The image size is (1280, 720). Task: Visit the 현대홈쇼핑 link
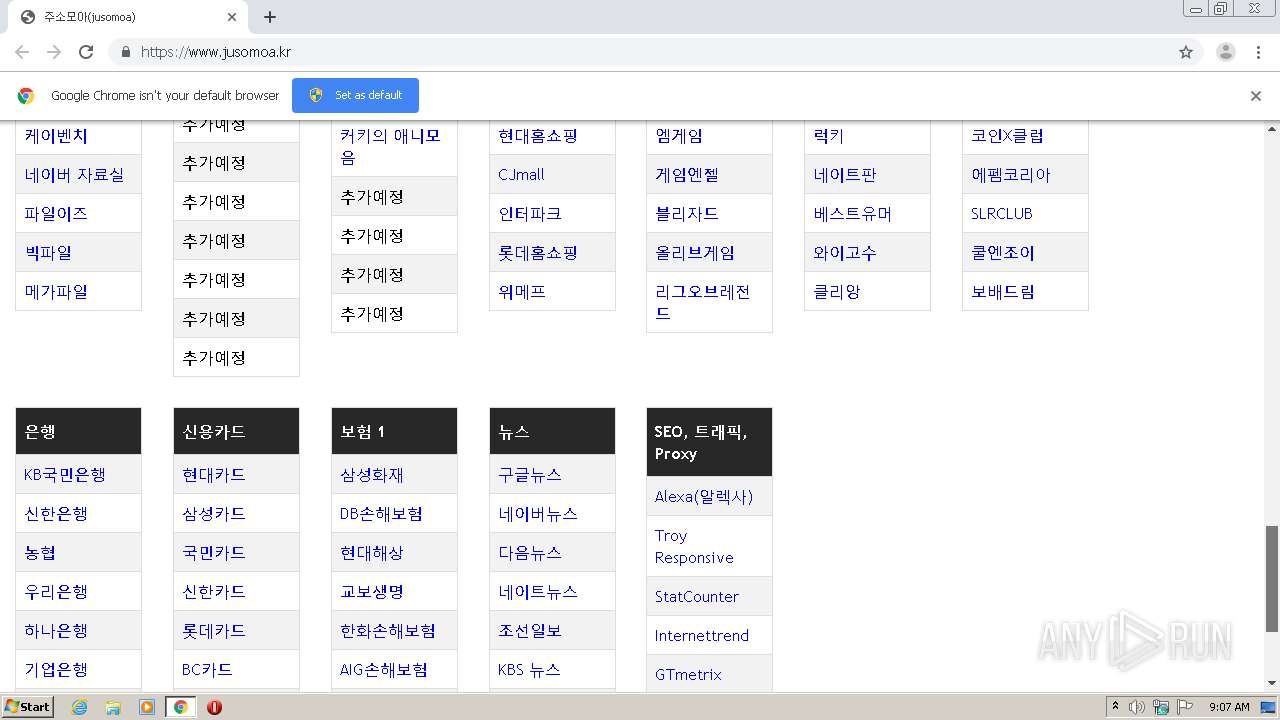click(538, 136)
